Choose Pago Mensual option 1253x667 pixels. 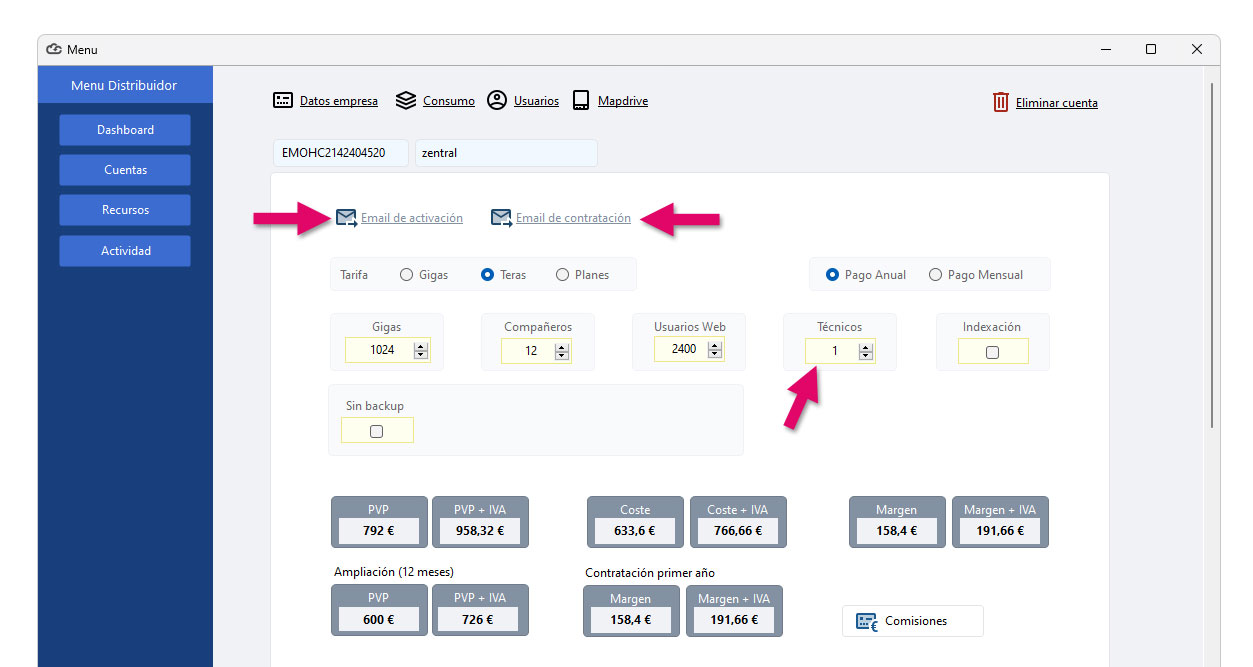[935, 275]
